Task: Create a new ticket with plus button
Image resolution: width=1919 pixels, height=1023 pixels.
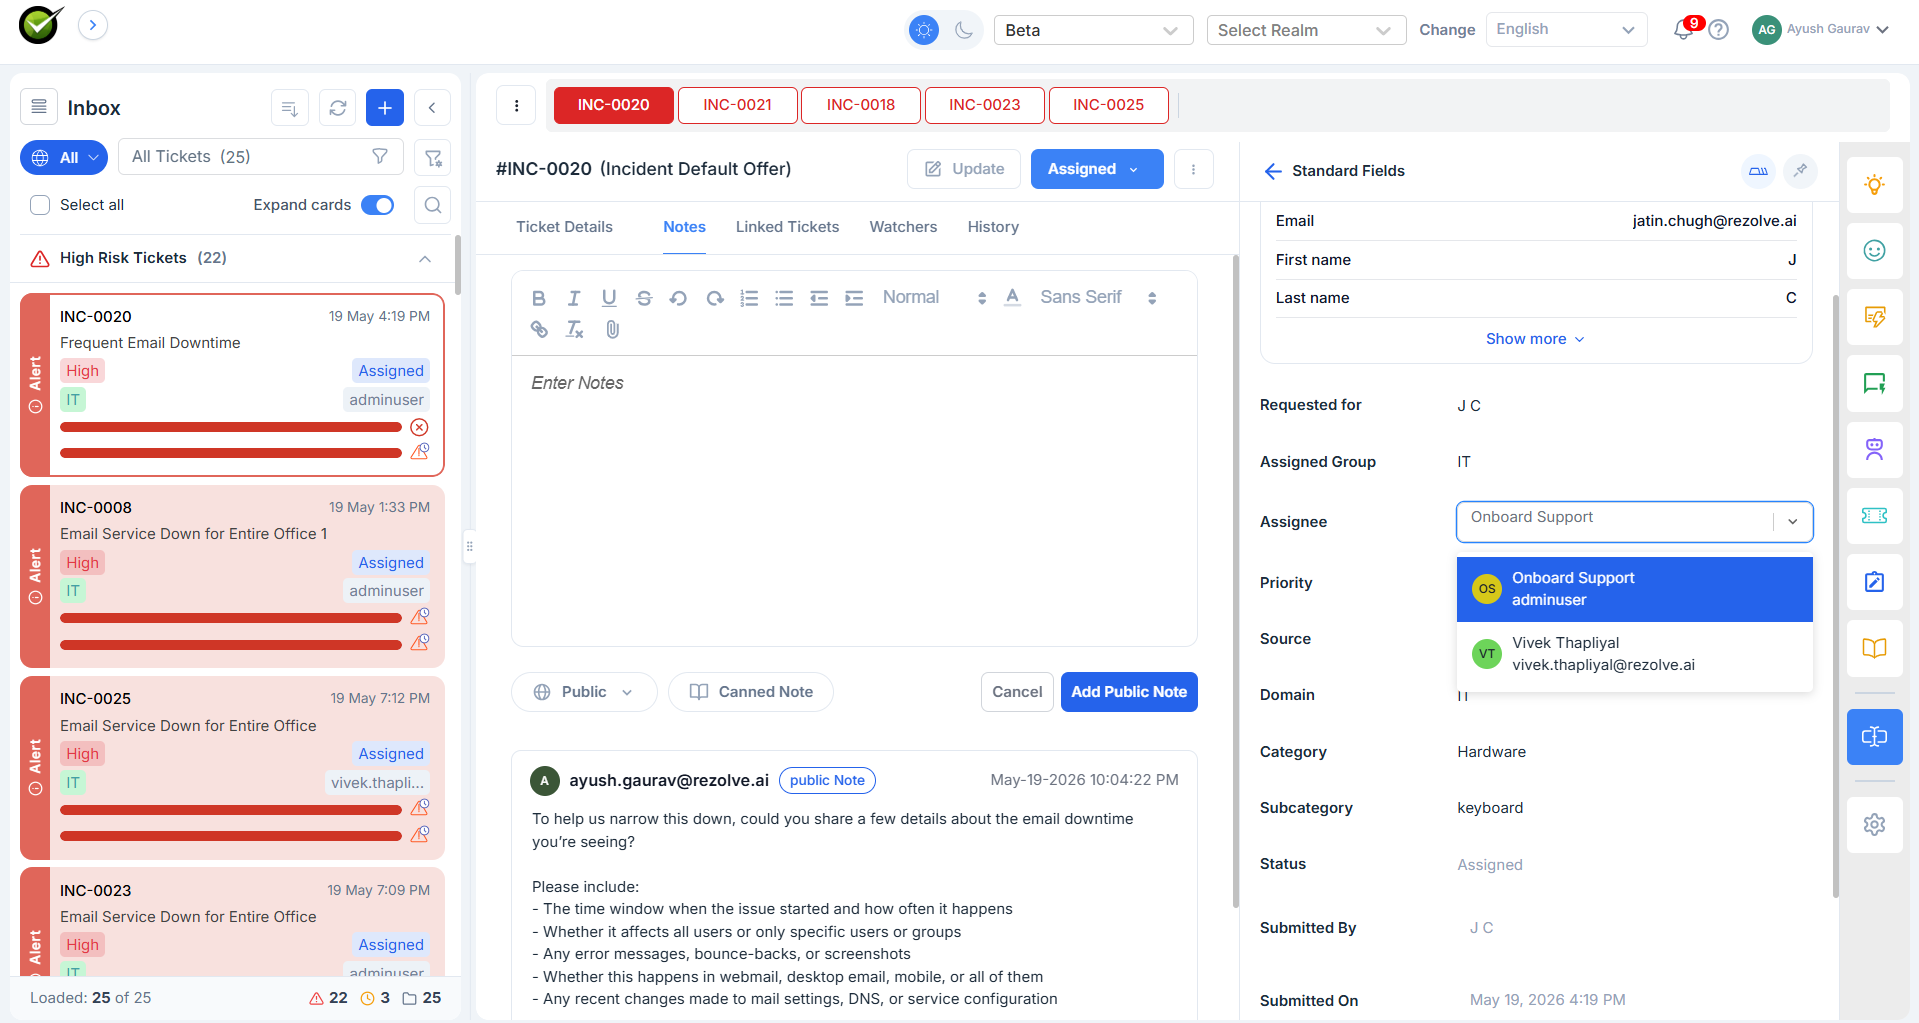Action: pyautogui.click(x=385, y=108)
